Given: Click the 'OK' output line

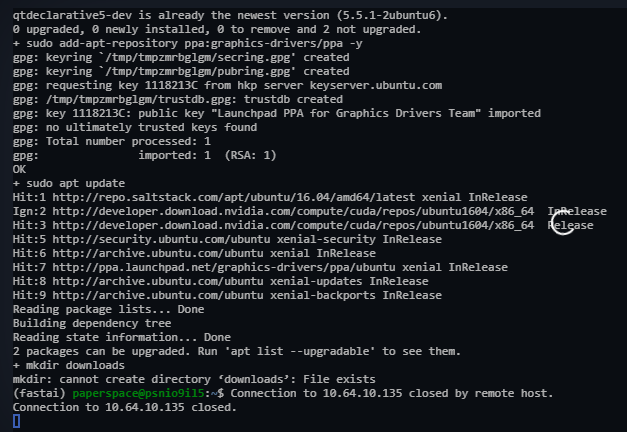Looking at the screenshot, I should point(19,169).
